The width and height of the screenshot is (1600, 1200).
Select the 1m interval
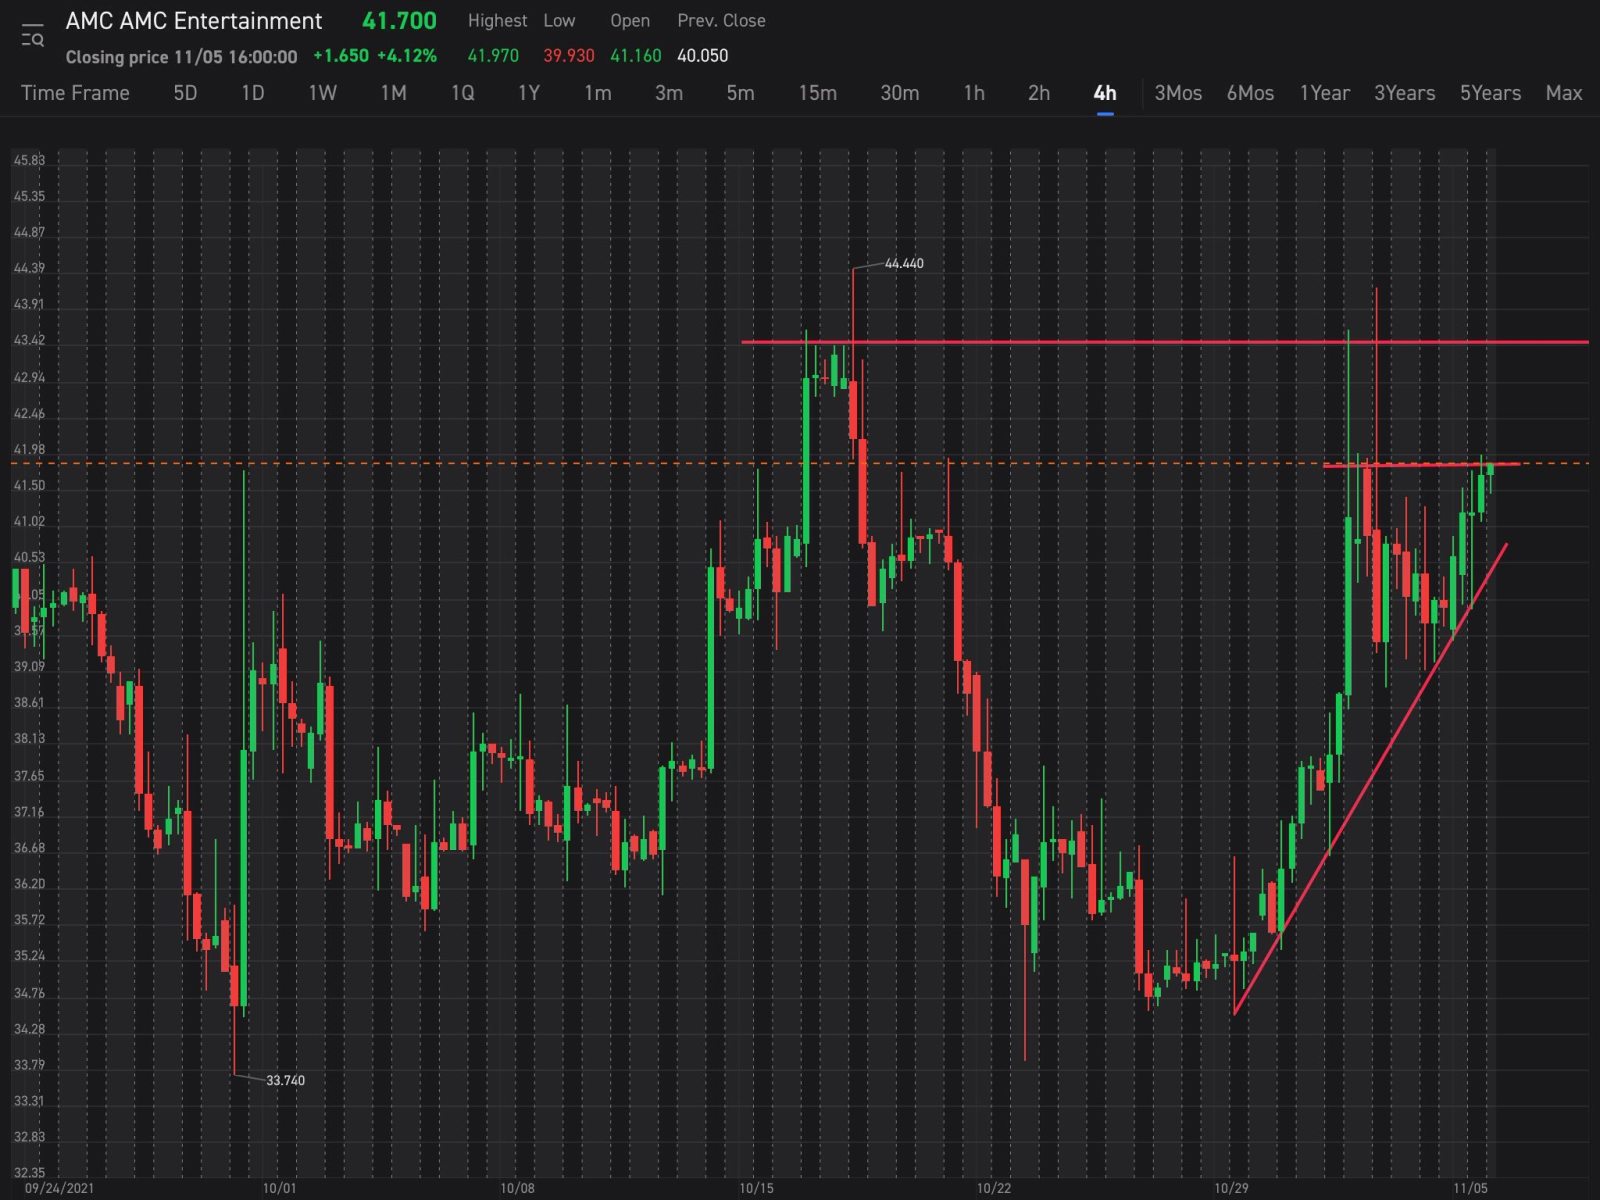598,93
